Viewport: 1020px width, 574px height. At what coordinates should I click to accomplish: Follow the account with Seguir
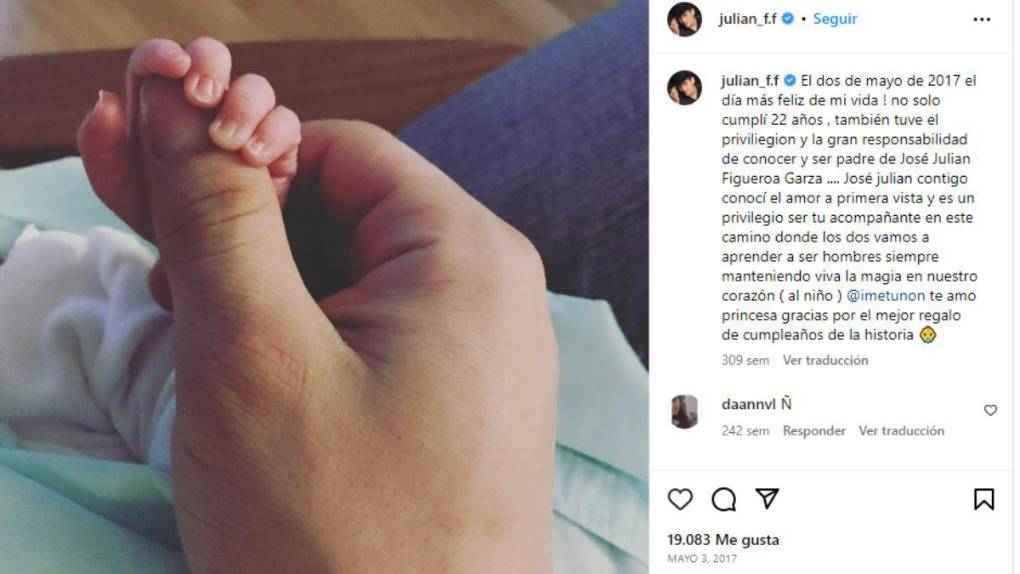pos(835,19)
